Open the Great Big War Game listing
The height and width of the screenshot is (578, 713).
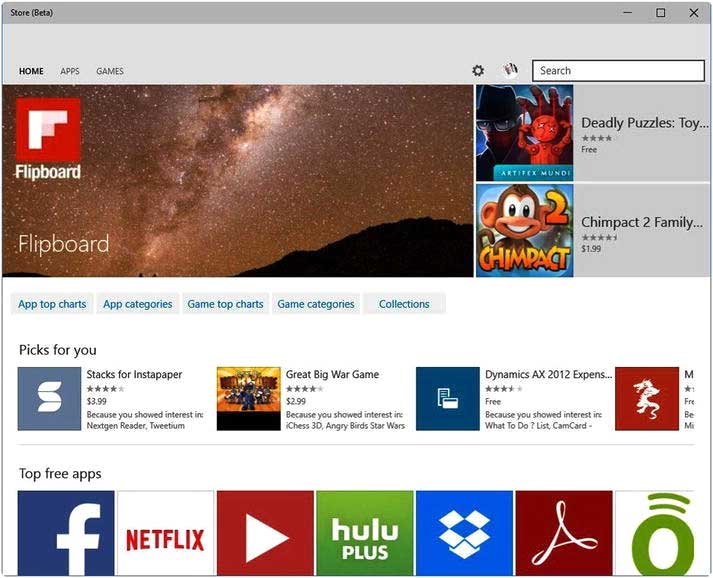(x=332, y=375)
